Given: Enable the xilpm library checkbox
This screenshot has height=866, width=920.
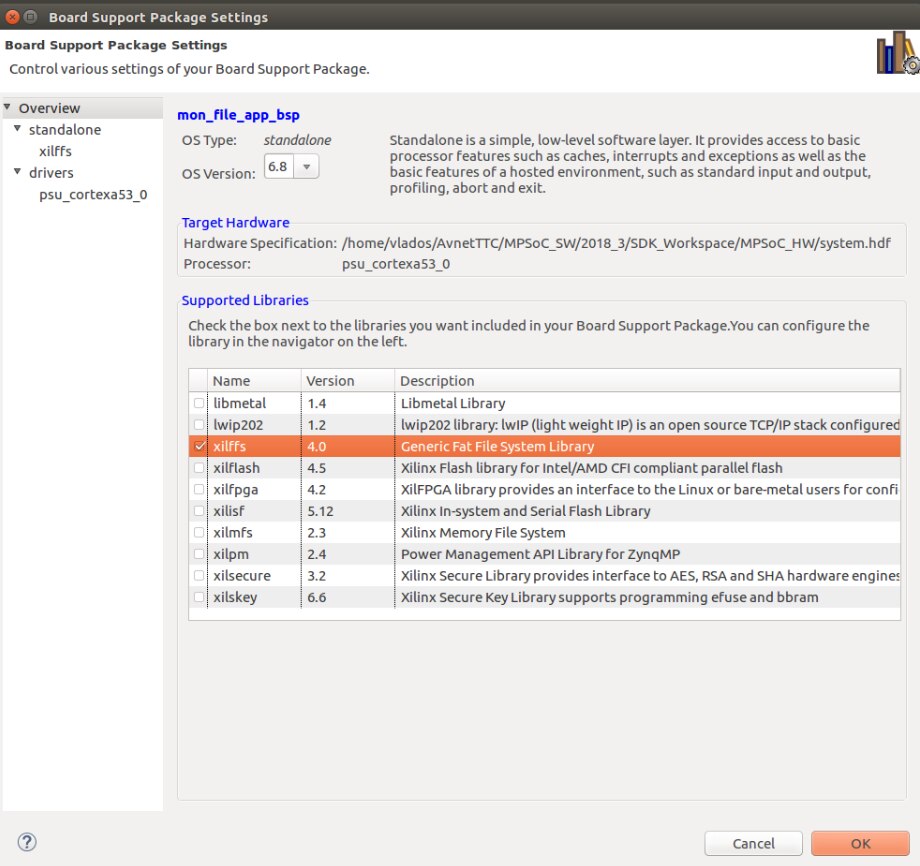Looking at the screenshot, I should (199, 553).
